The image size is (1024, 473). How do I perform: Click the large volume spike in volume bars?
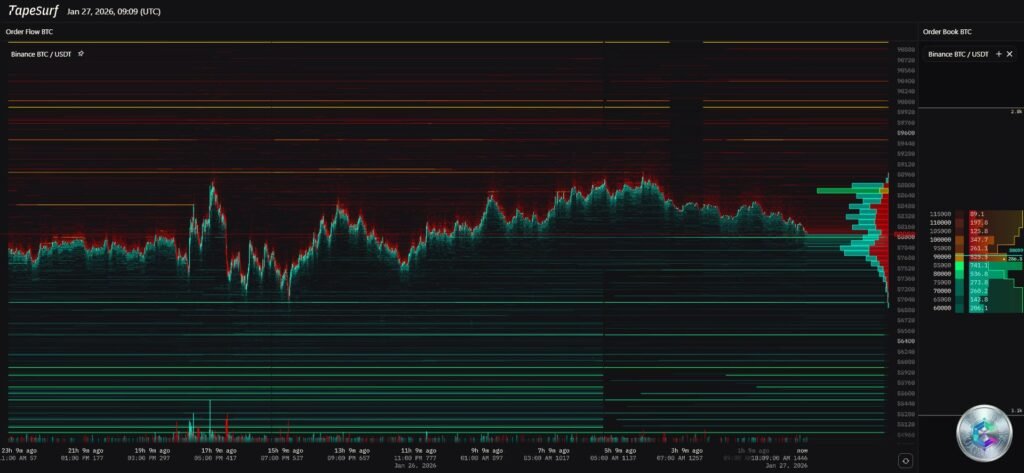click(x=210, y=418)
